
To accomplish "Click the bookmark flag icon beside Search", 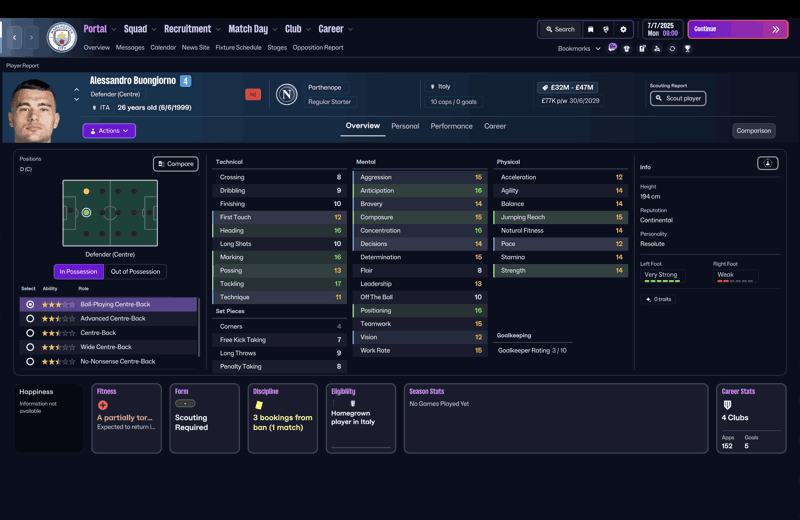I will 590,30.
